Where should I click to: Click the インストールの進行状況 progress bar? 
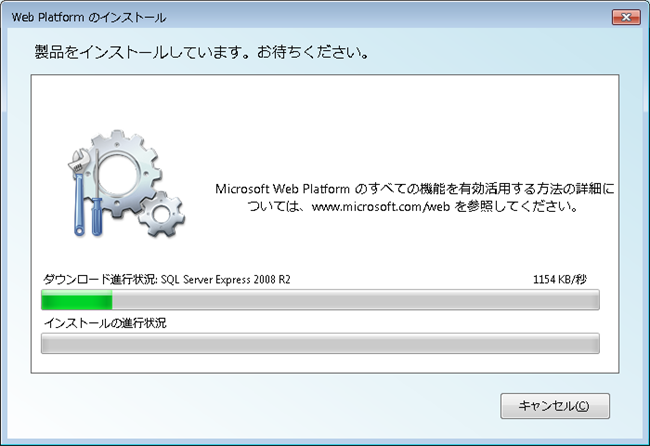tap(320, 343)
